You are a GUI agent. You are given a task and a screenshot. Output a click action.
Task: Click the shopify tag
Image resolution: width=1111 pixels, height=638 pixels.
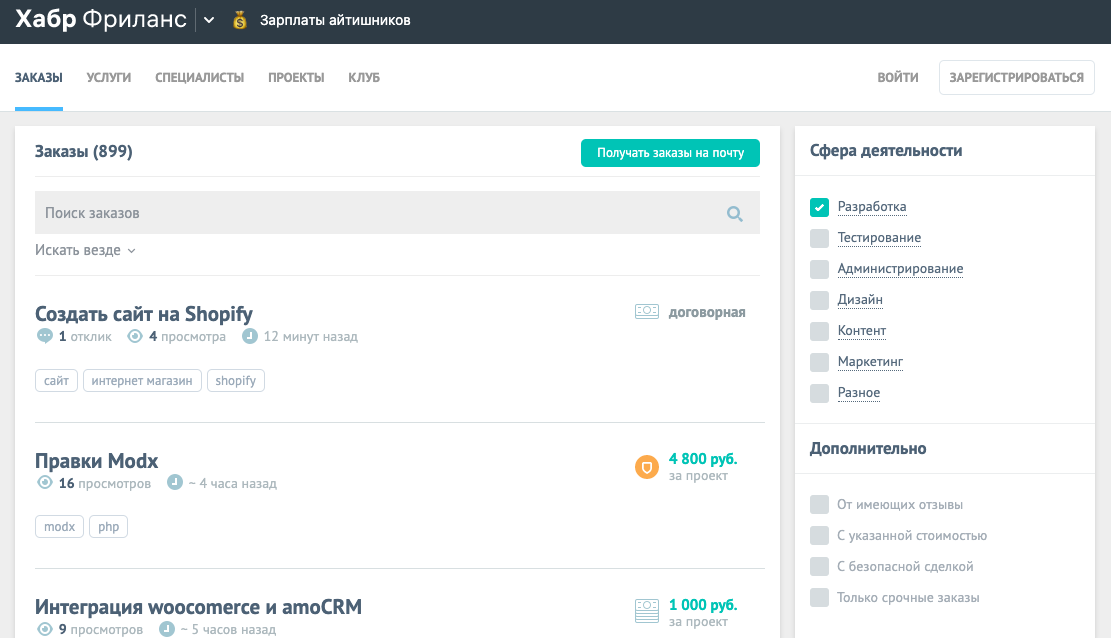(x=235, y=381)
